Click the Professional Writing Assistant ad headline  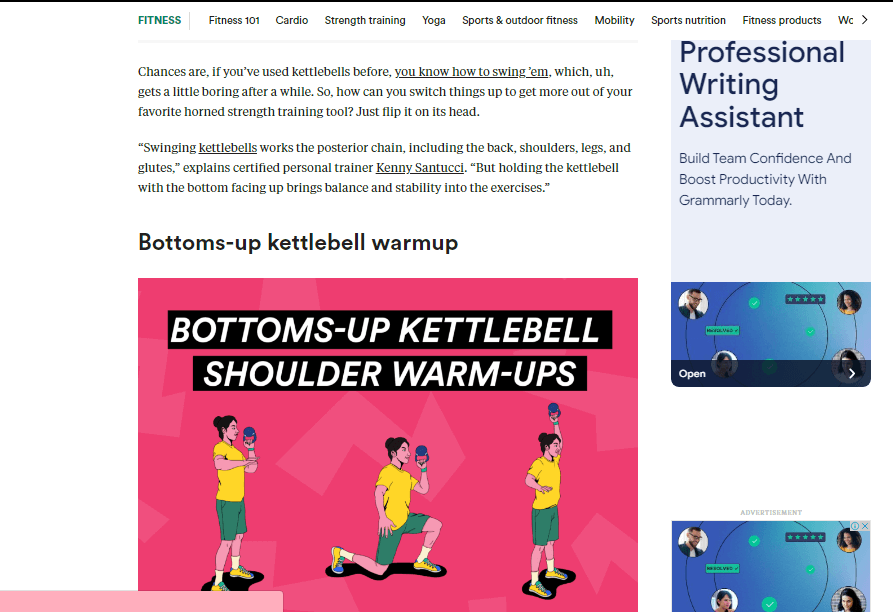pos(761,85)
